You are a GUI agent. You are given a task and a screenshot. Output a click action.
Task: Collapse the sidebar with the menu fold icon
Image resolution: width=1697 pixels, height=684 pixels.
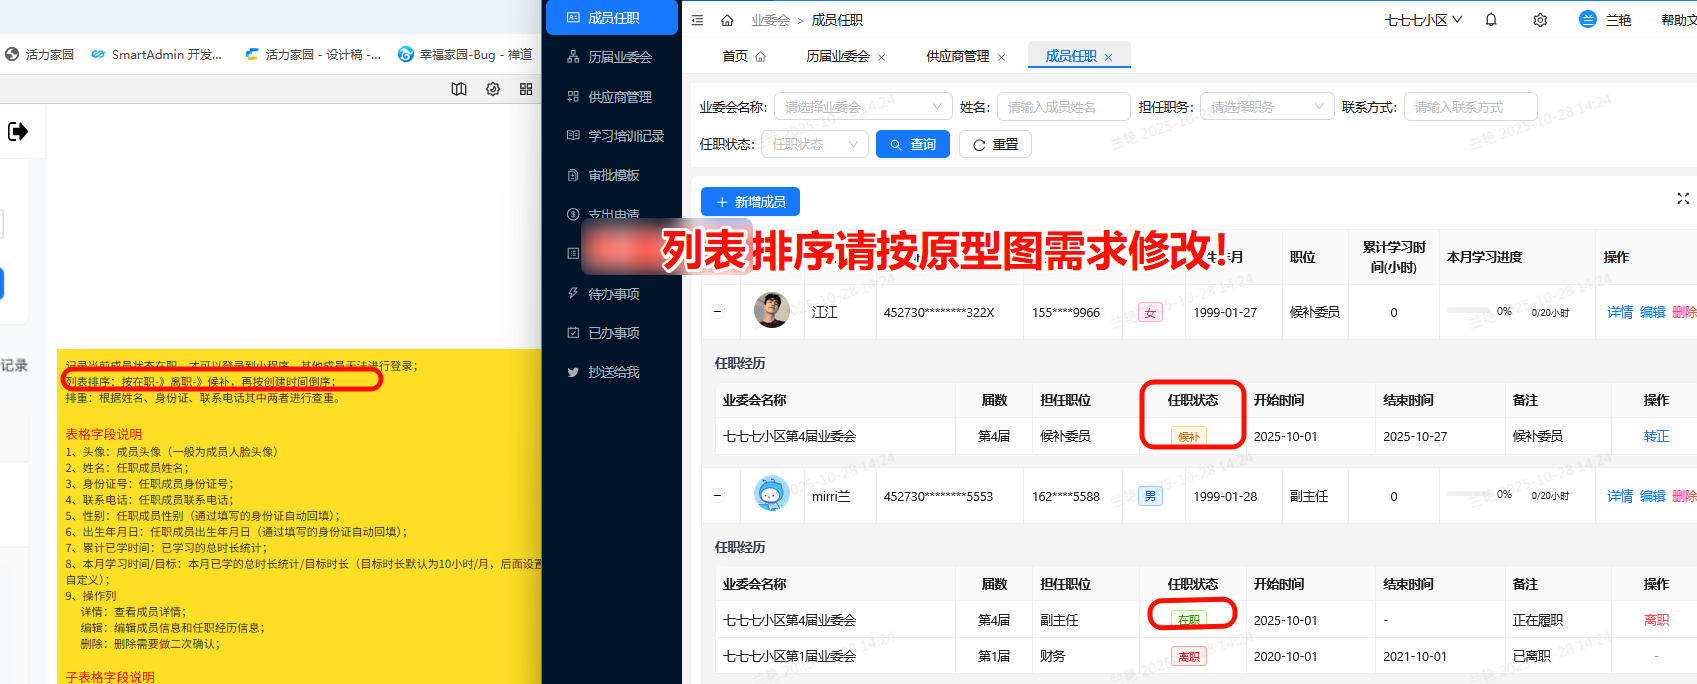pyautogui.click(x=697, y=20)
